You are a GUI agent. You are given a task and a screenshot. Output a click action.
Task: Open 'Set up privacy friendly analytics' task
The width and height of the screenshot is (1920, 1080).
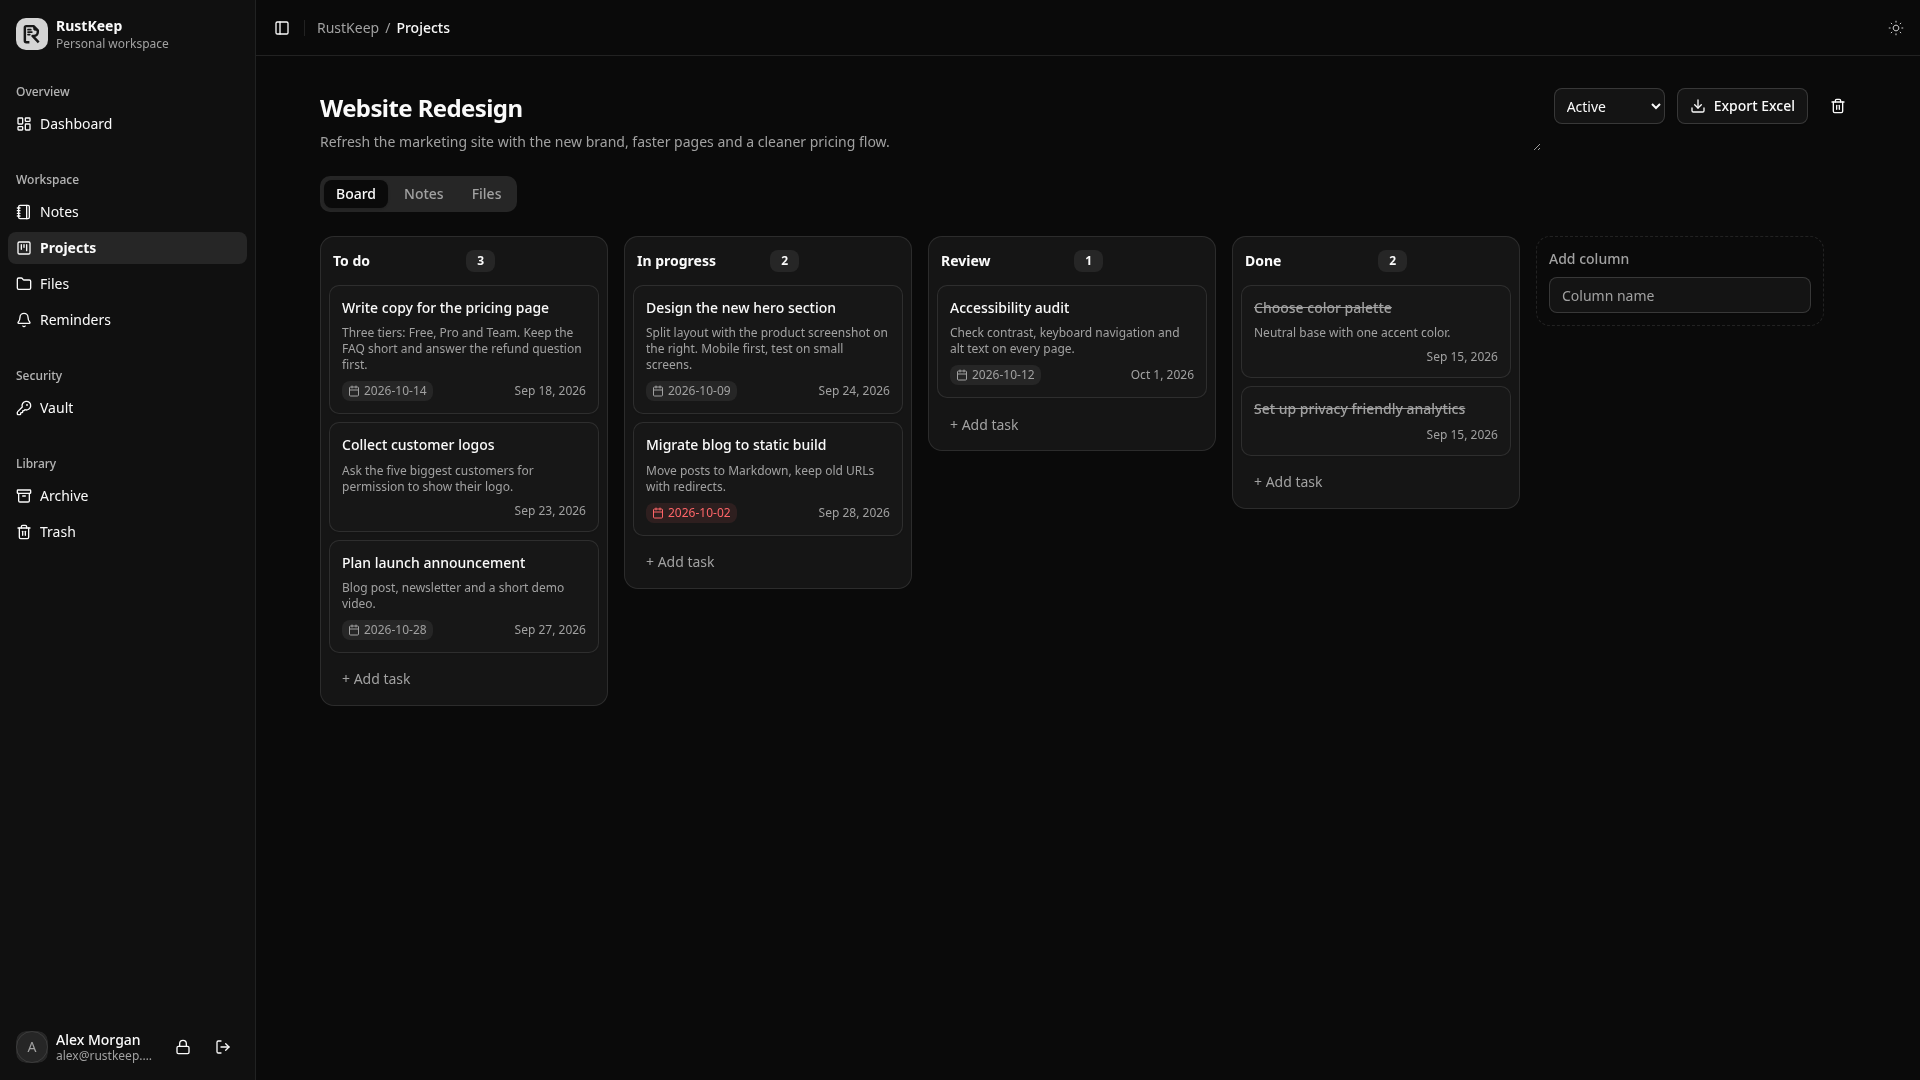[x=1376, y=421]
